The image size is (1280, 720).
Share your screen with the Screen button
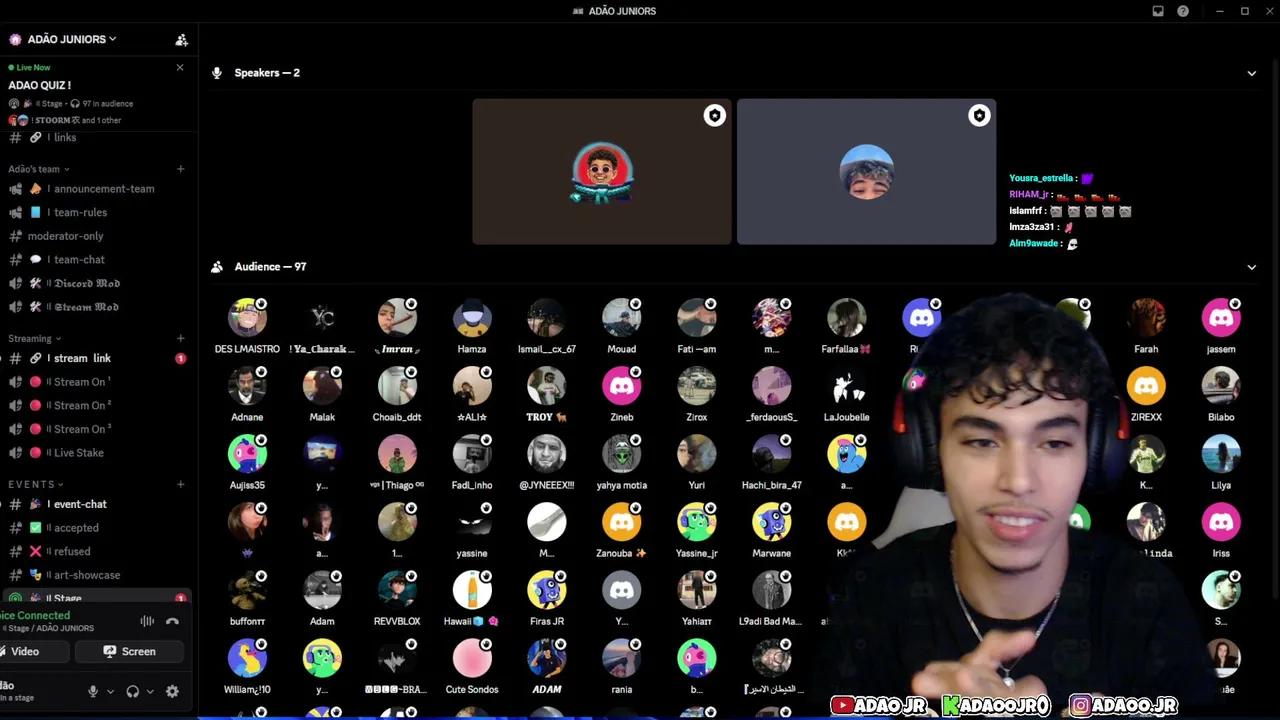(x=130, y=651)
